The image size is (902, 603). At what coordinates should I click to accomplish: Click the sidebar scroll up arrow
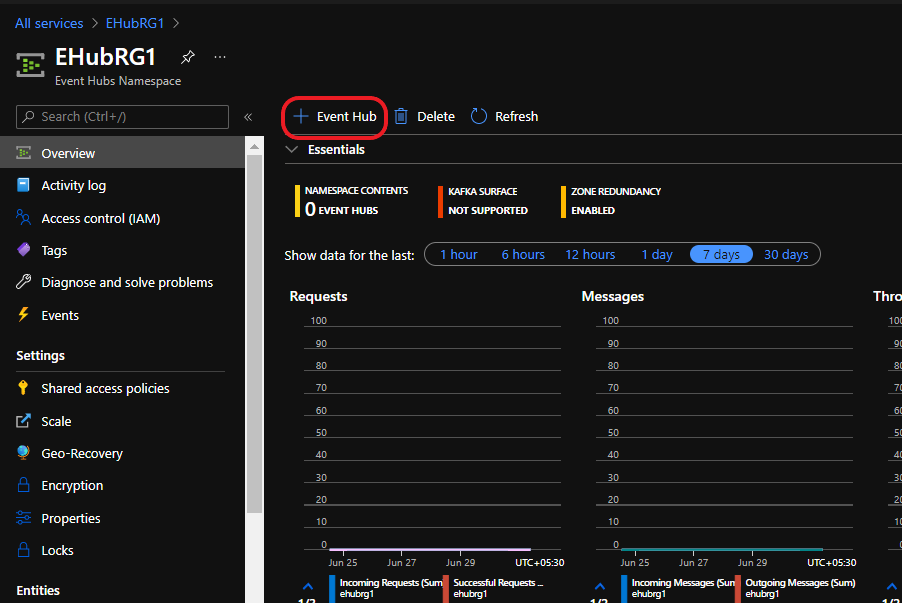[254, 147]
